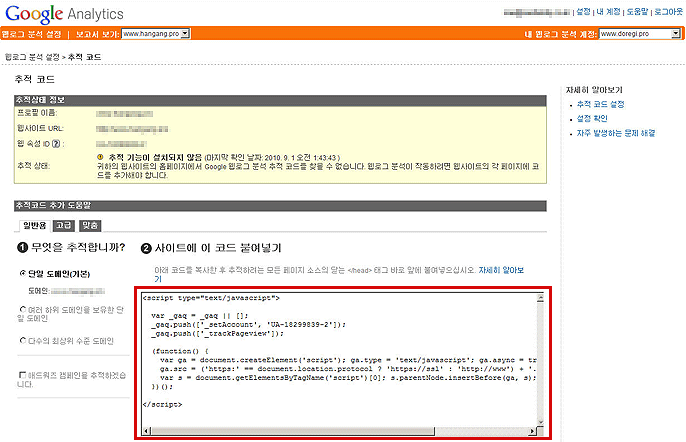This screenshot has width=686, height=442.
Task: Click the code box horizontal scroll left arrow
Action: pyautogui.click(x=147, y=431)
